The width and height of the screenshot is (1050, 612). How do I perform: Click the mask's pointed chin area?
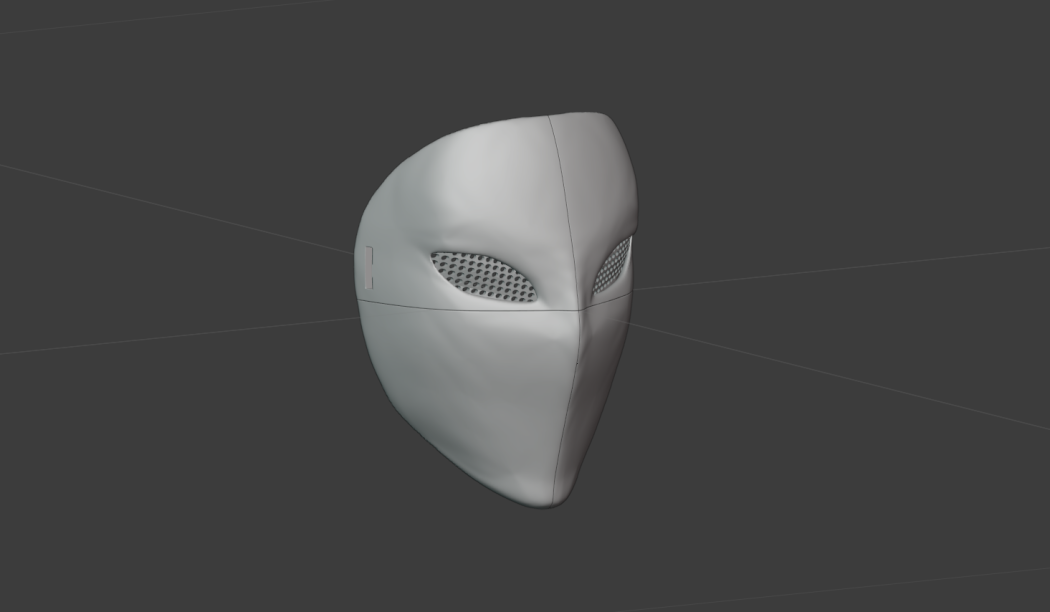(546, 485)
